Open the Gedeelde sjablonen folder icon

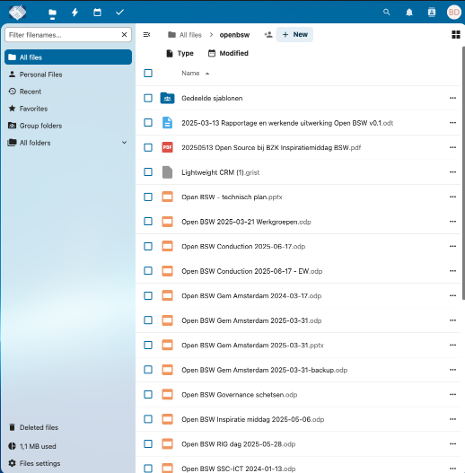pyautogui.click(x=167, y=98)
